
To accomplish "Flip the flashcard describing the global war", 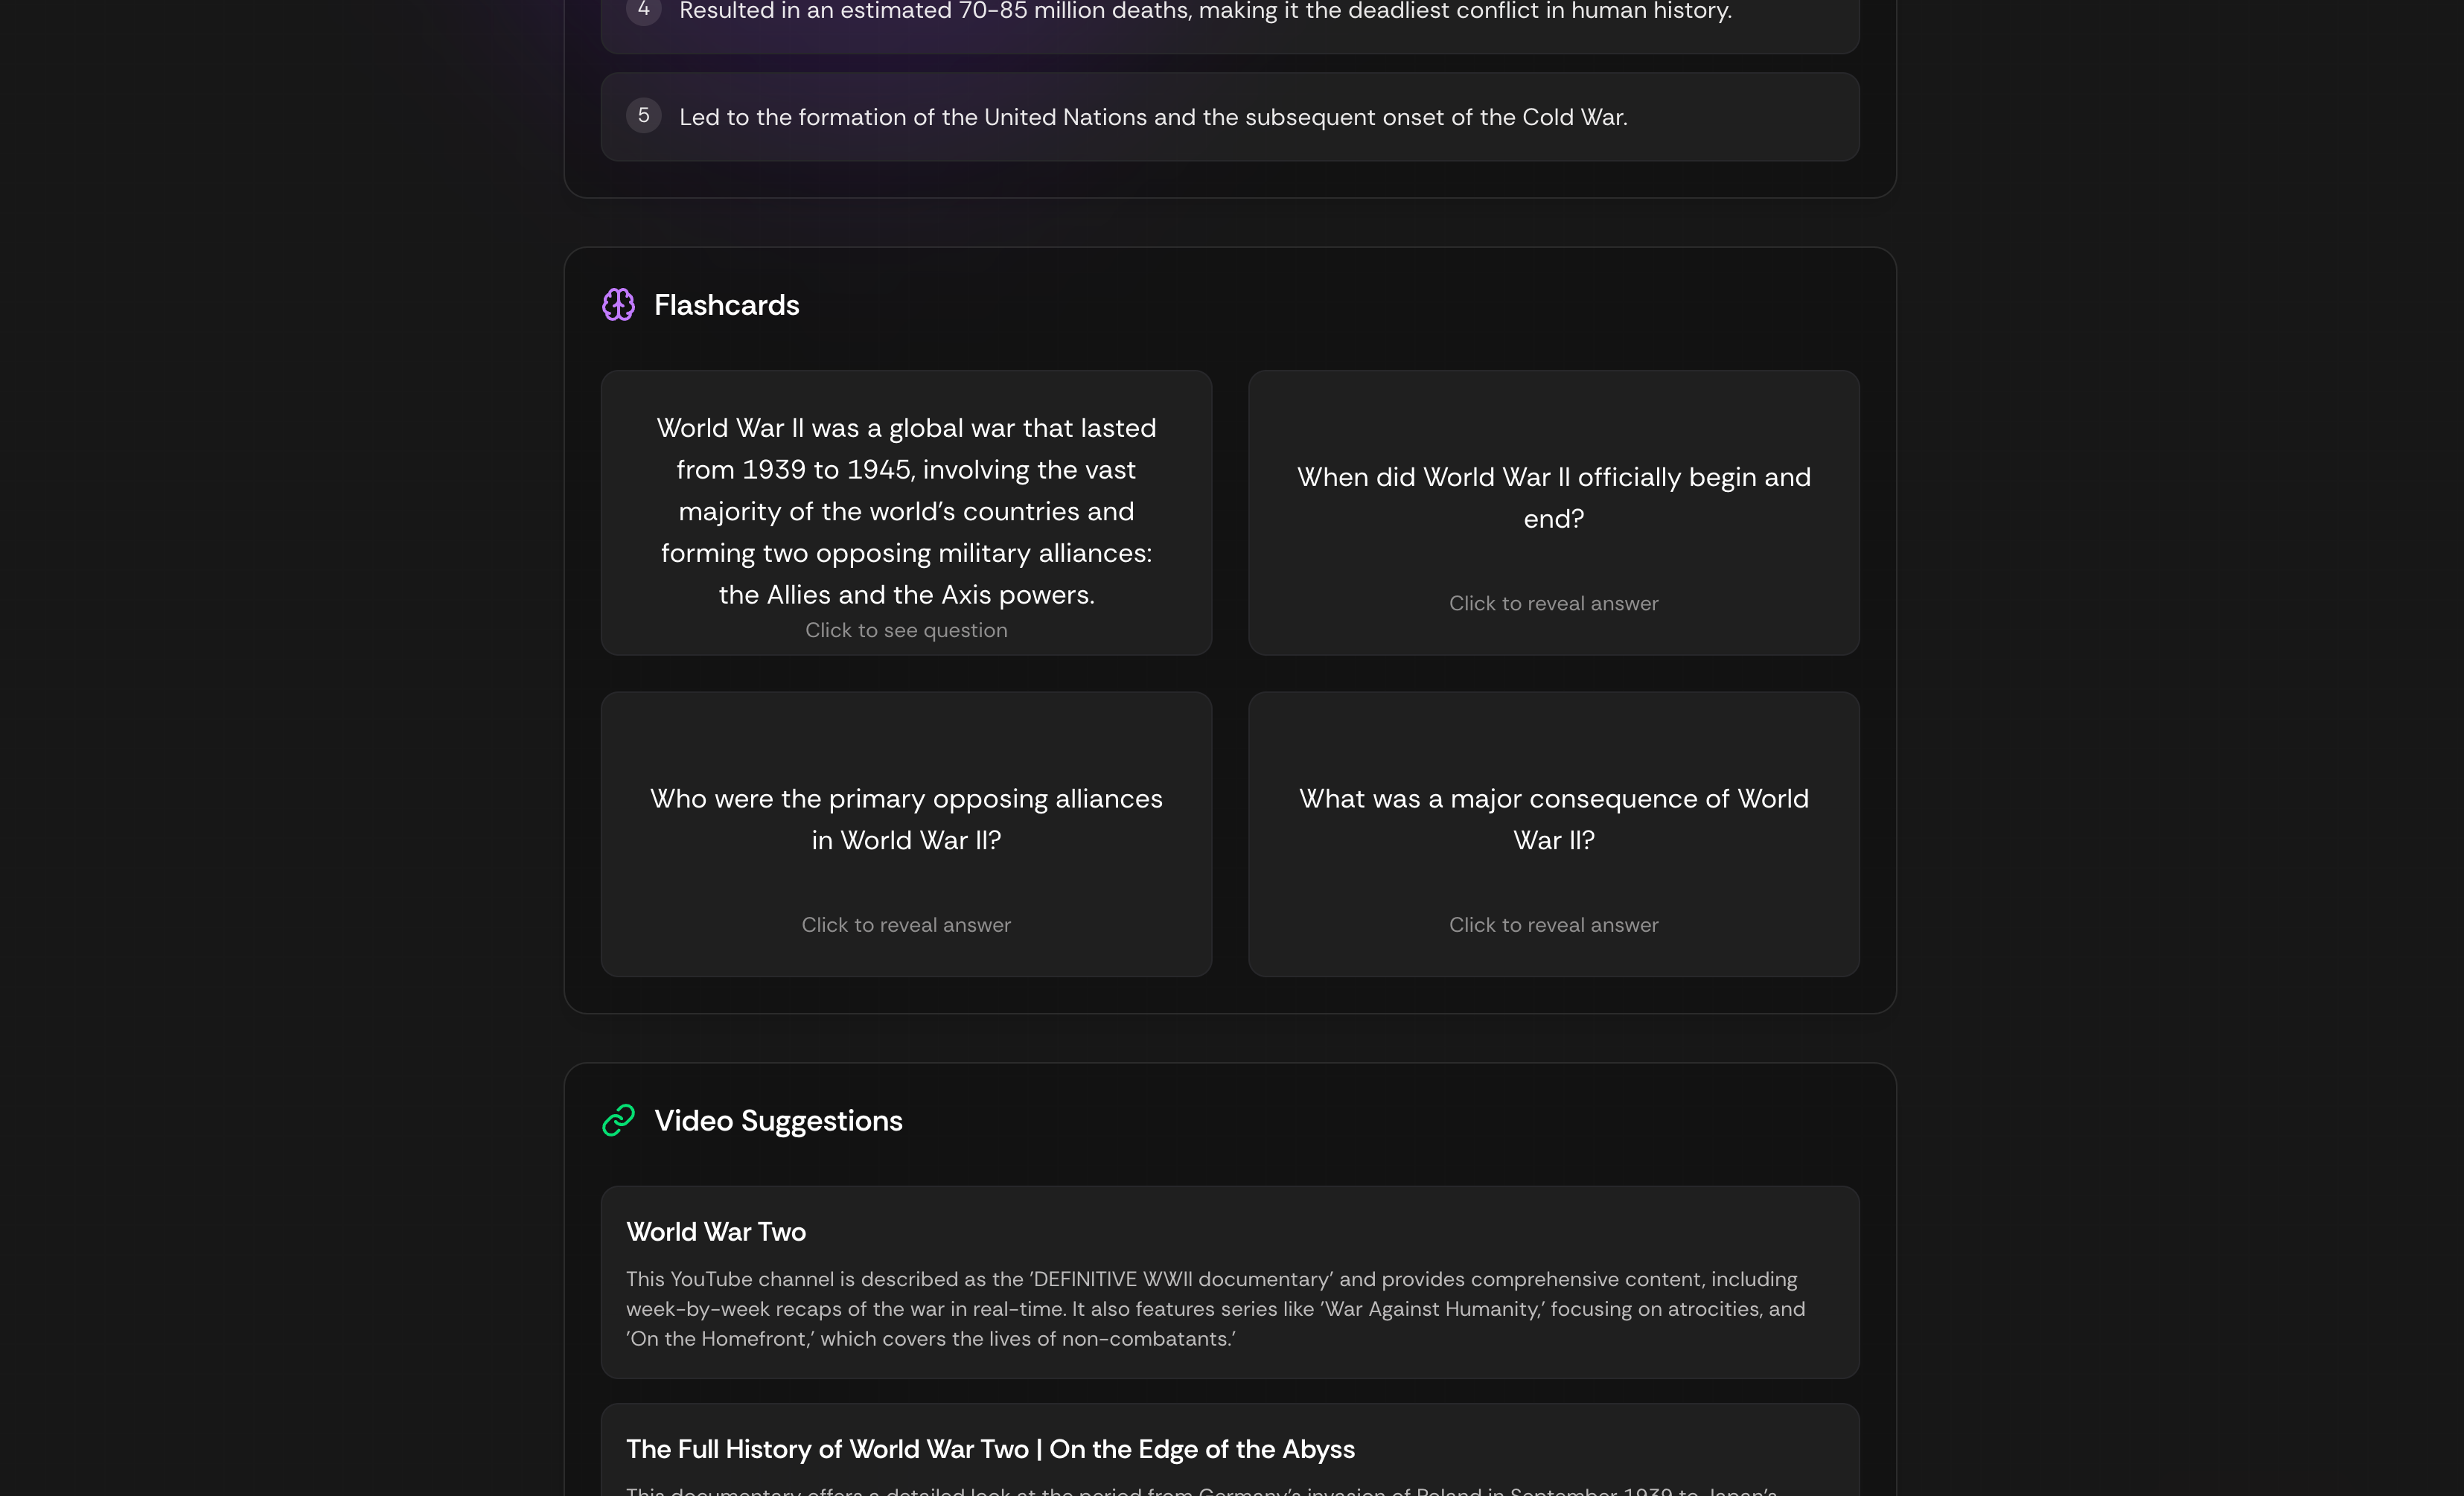I will [905, 513].
